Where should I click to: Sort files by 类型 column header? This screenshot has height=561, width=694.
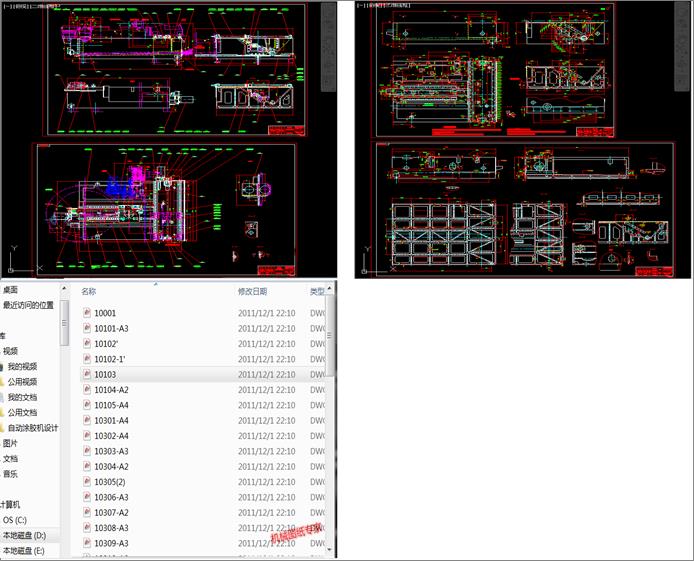(x=317, y=291)
